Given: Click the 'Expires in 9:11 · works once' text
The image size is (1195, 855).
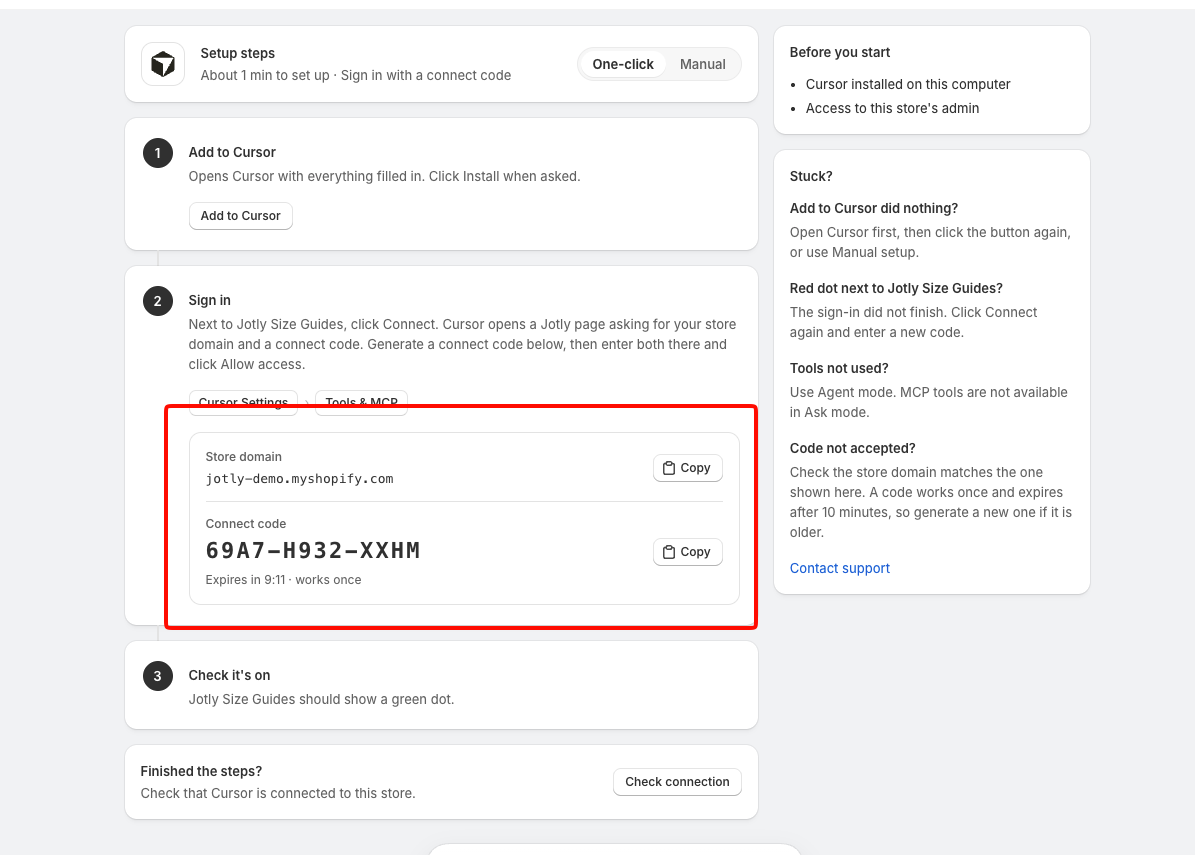Looking at the screenshot, I should (x=284, y=580).
